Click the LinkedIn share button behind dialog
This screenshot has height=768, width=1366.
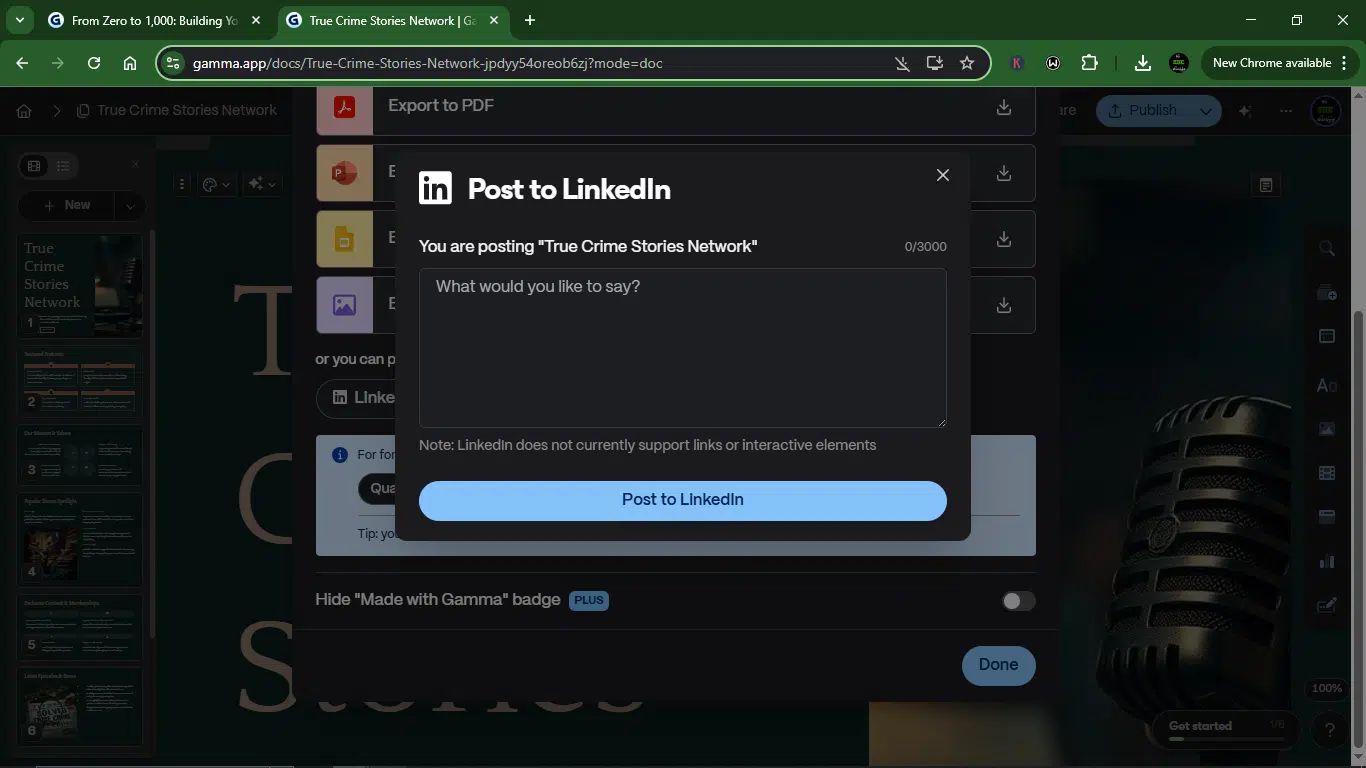click(x=357, y=398)
